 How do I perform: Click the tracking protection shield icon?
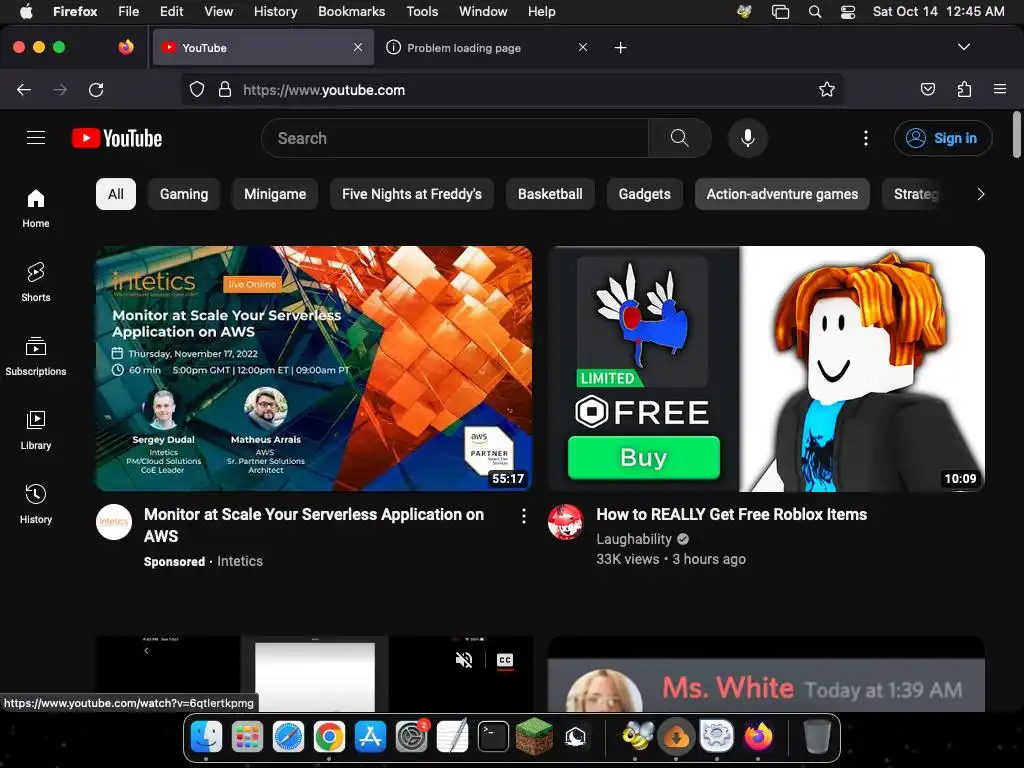point(197,89)
